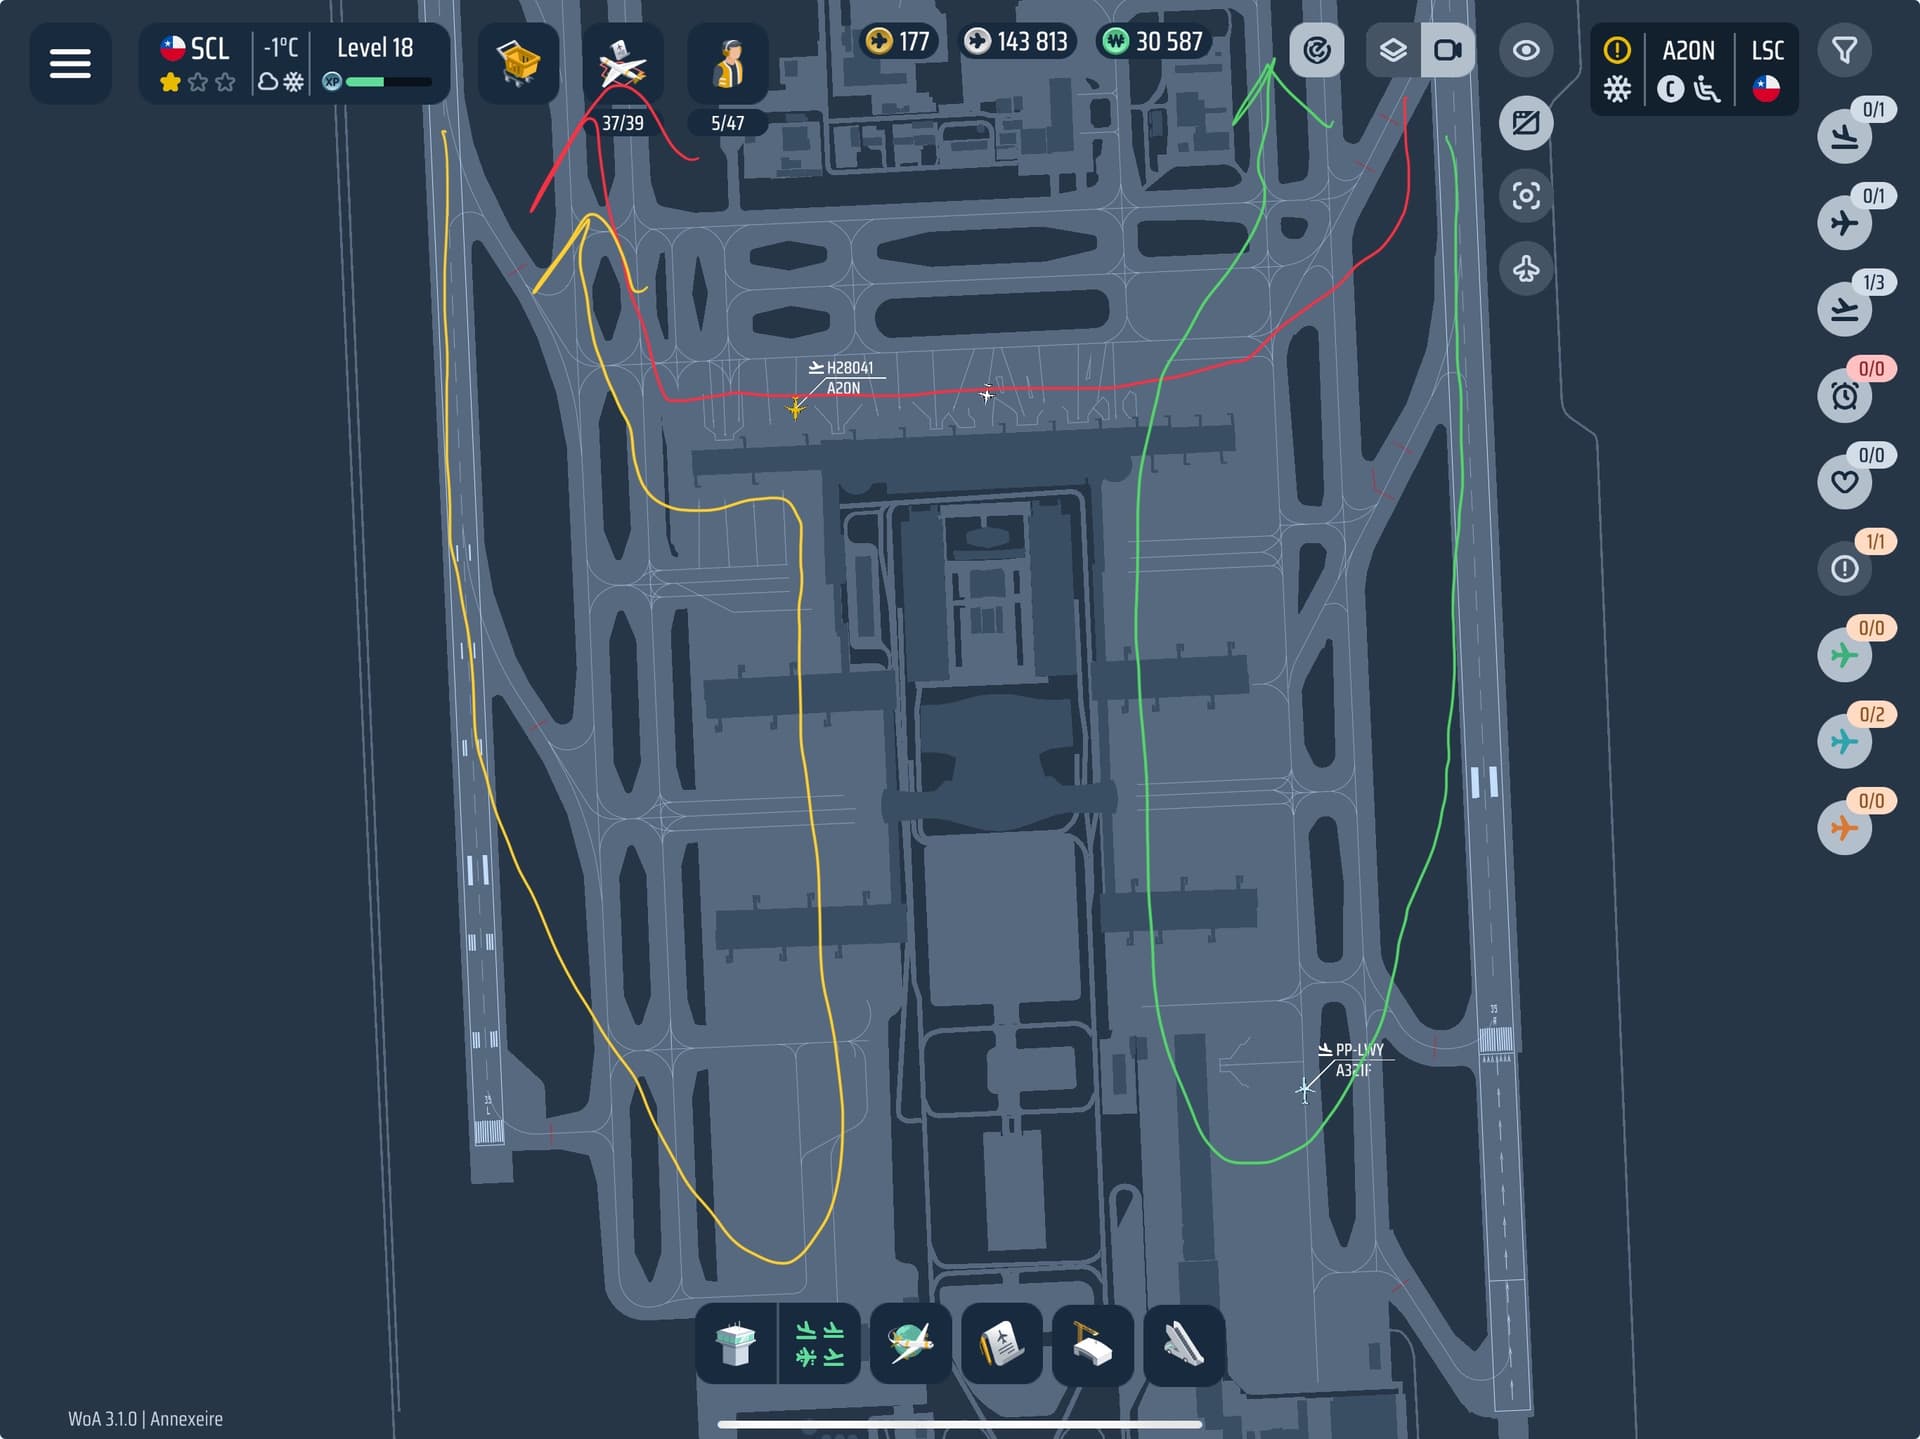
Task: Open the filter funnel dropdown
Action: click(1845, 50)
